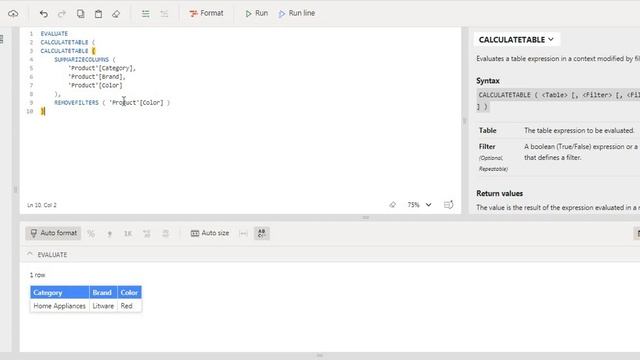The width and height of the screenshot is (640, 360).
Task: Click the eraser icon beside the zoom level
Action: coord(392,204)
